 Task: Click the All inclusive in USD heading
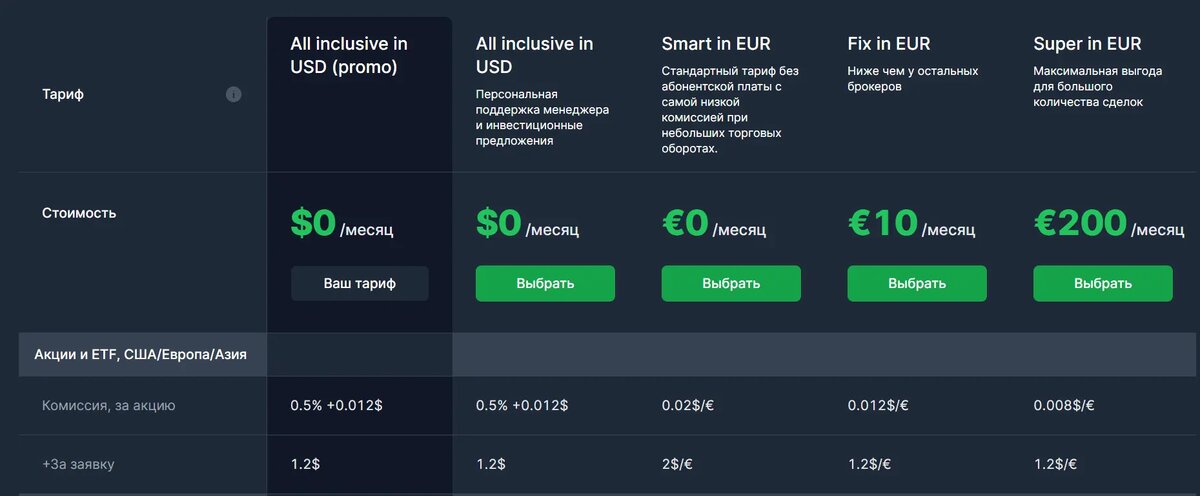(x=535, y=56)
